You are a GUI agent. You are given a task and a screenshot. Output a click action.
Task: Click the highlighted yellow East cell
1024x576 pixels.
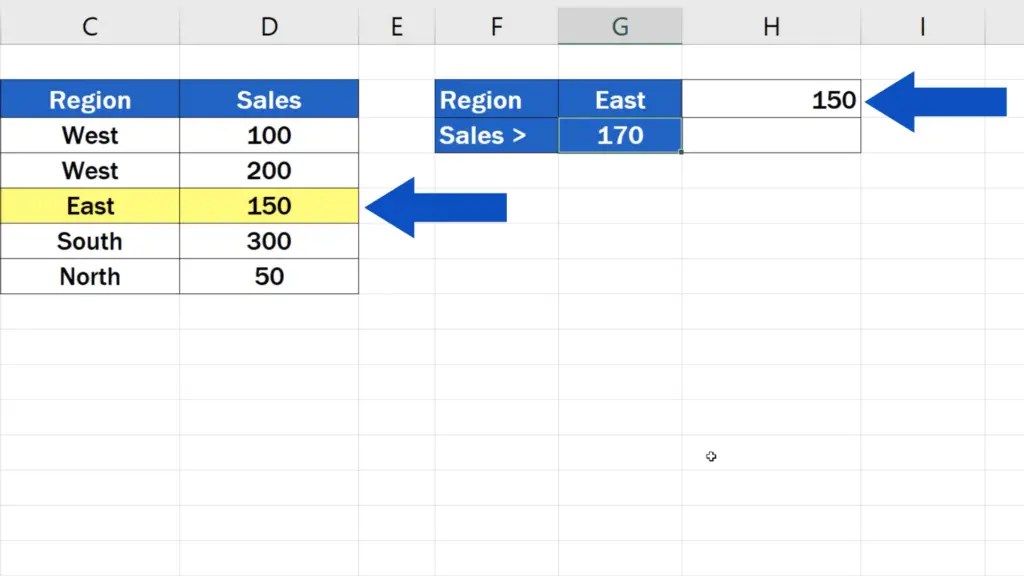[x=89, y=206]
